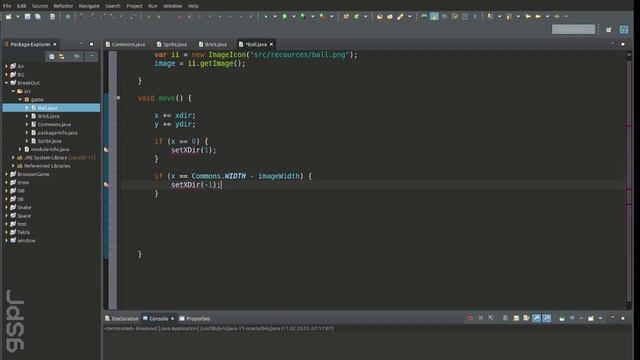Click the green Run button in toolbar
The width and height of the screenshot is (640, 360).
point(284,17)
